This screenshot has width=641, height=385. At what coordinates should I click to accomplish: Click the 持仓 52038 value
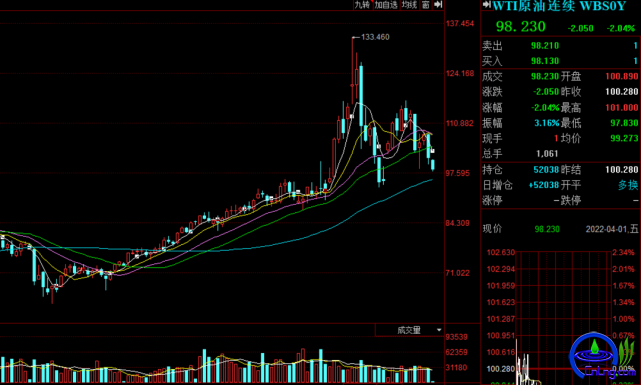click(x=546, y=169)
